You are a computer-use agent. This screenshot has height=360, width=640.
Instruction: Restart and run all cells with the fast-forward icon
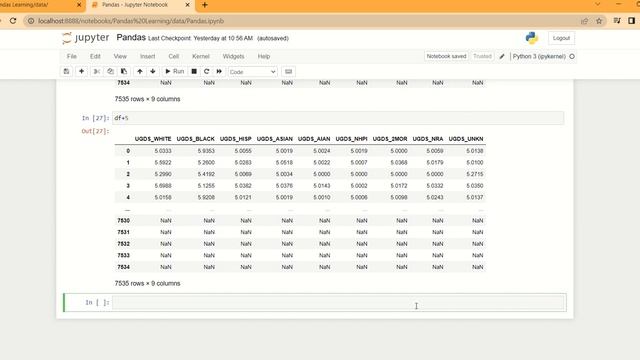[x=219, y=71]
